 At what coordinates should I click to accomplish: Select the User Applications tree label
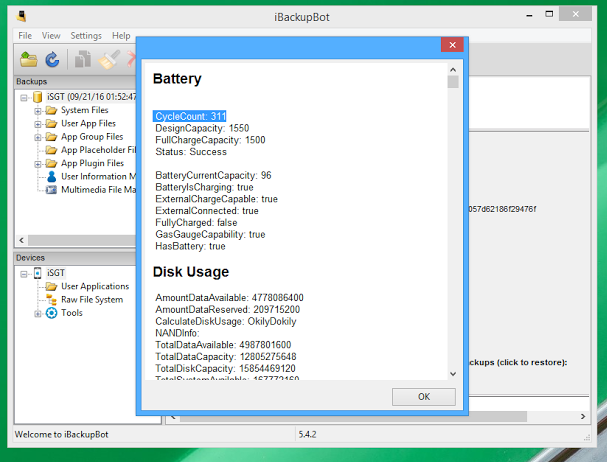95,287
